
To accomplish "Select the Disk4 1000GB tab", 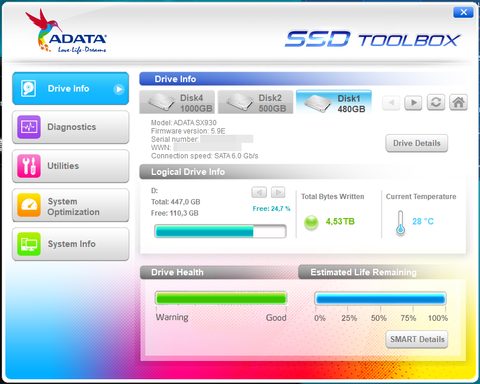I will (x=177, y=102).
